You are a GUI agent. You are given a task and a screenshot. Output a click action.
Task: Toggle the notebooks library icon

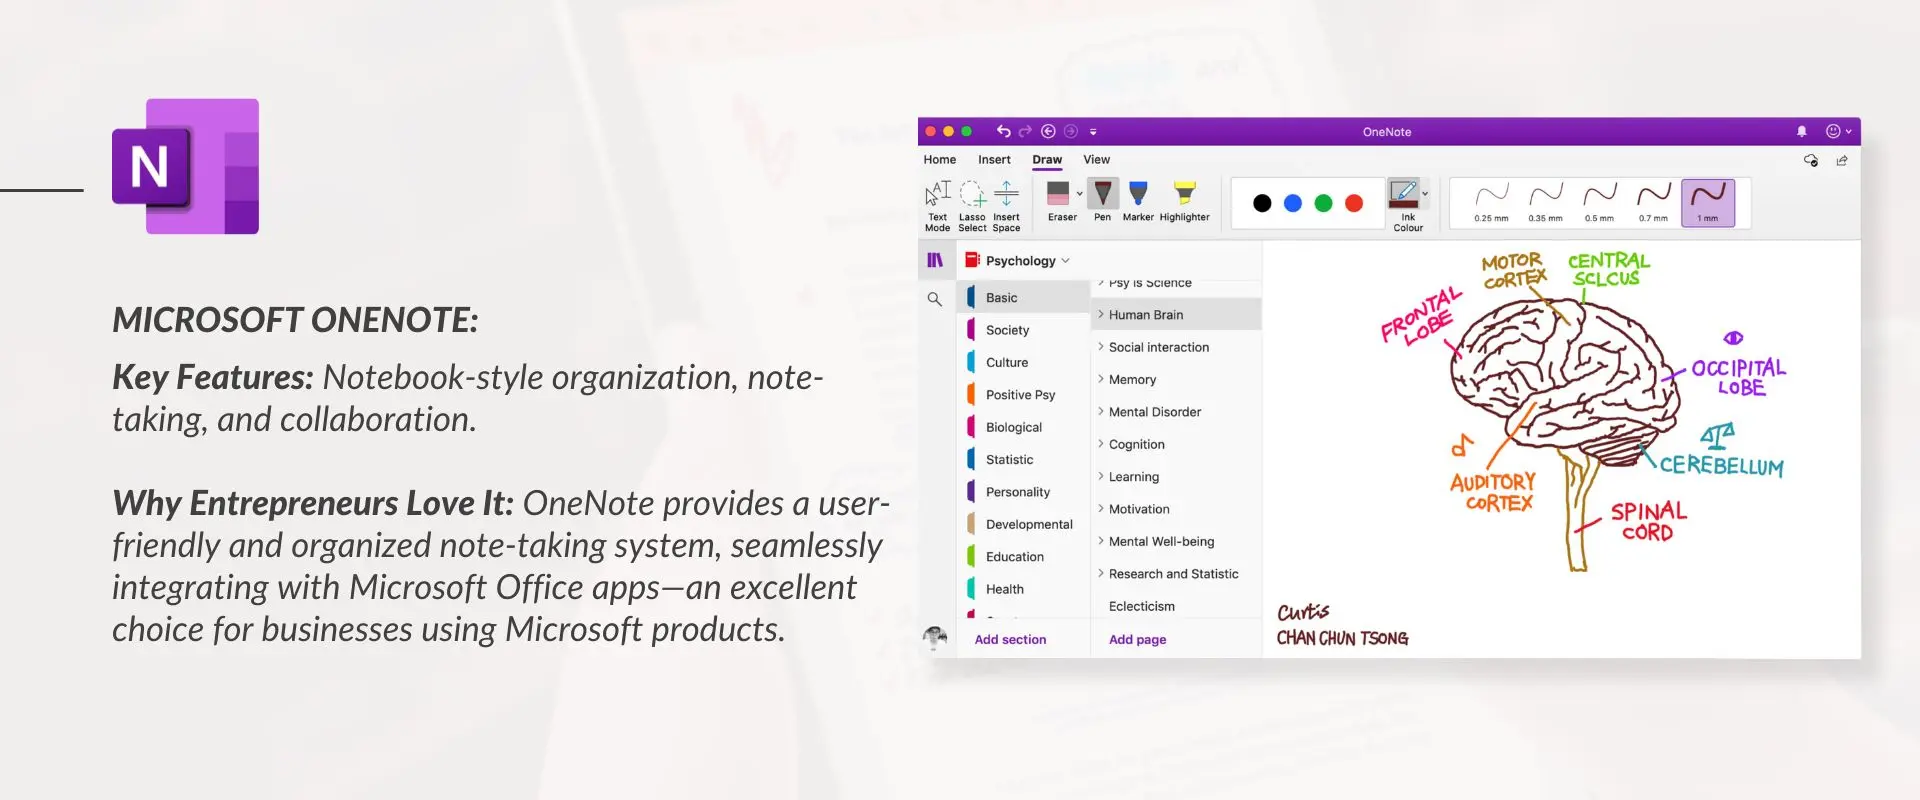tap(935, 260)
